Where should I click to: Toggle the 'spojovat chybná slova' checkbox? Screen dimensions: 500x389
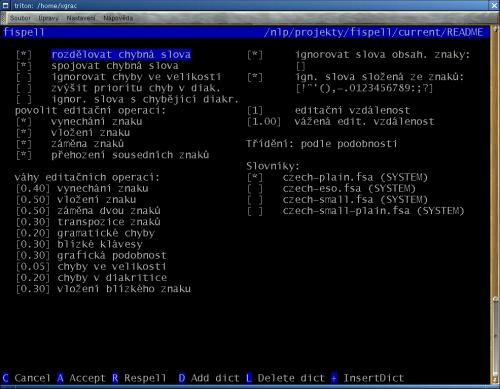(x=24, y=66)
